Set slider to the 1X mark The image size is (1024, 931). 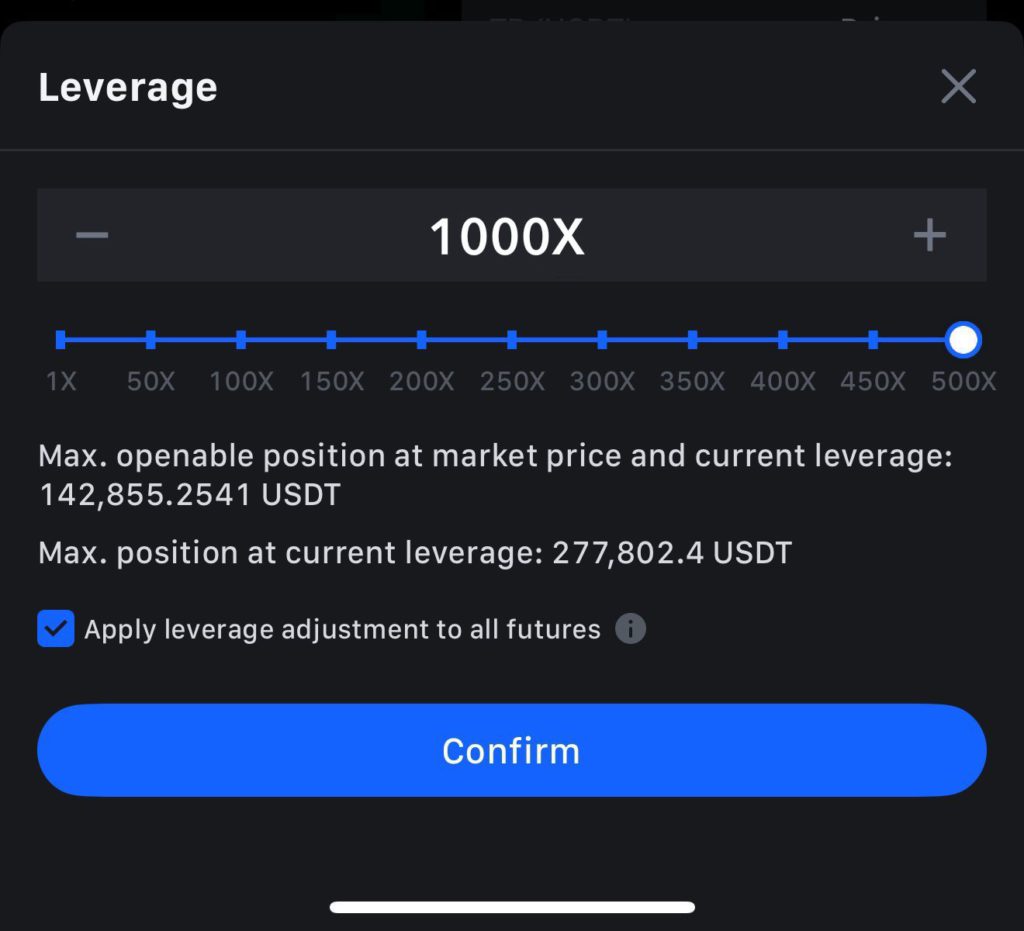[x=61, y=340]
